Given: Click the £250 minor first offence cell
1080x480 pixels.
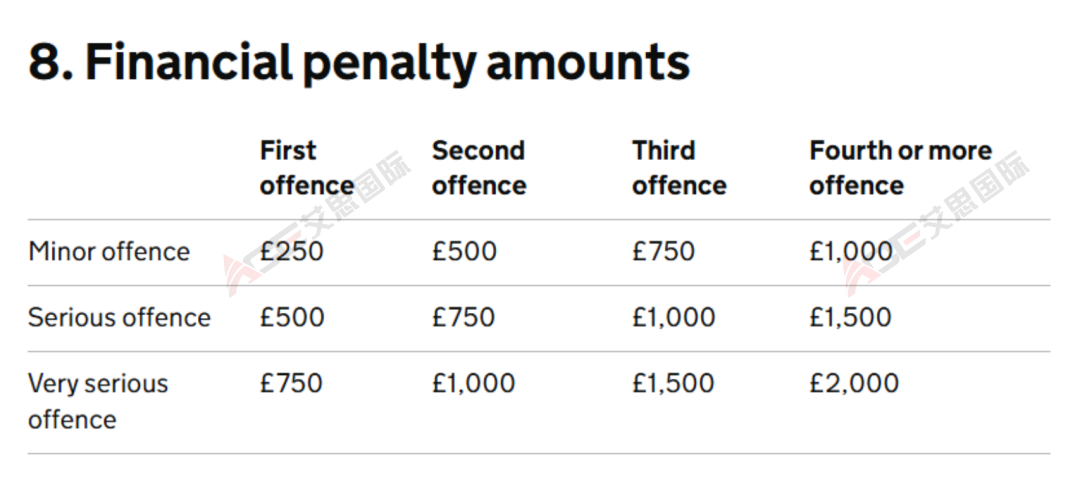Looking at the screenshot, I should (x=291, y=251).
